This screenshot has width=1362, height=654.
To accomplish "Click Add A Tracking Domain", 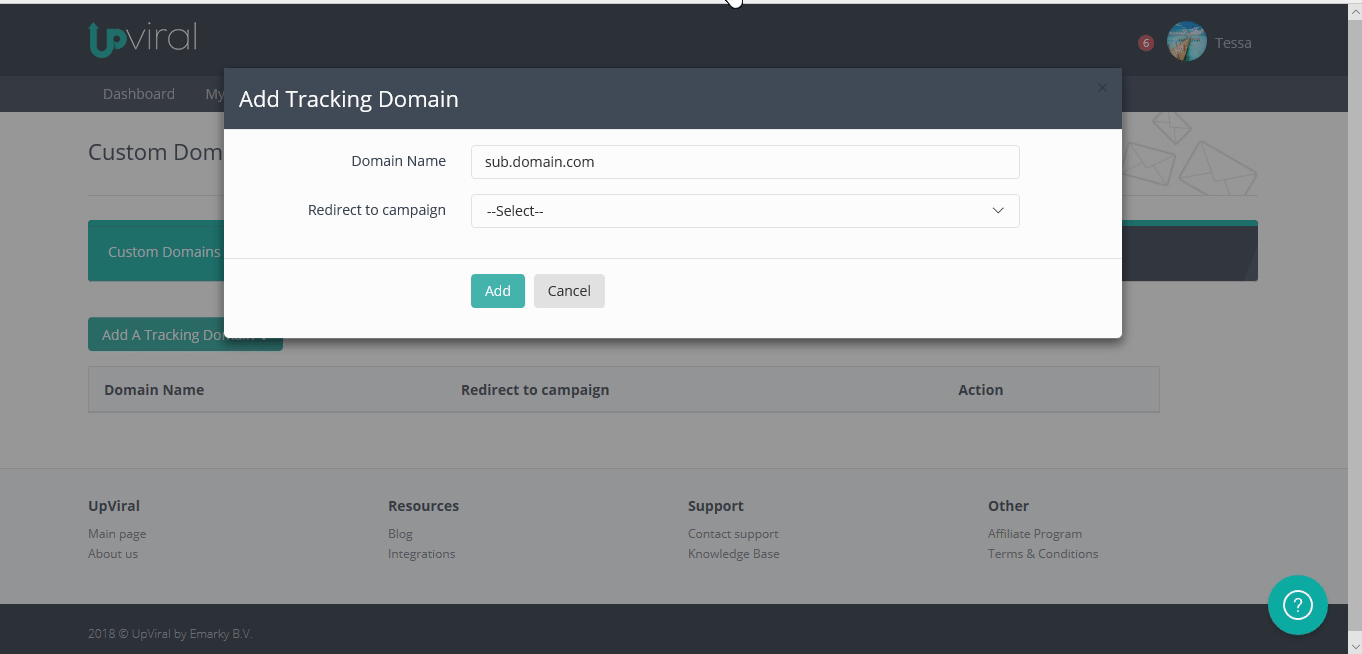I will [x=185, y=333].
